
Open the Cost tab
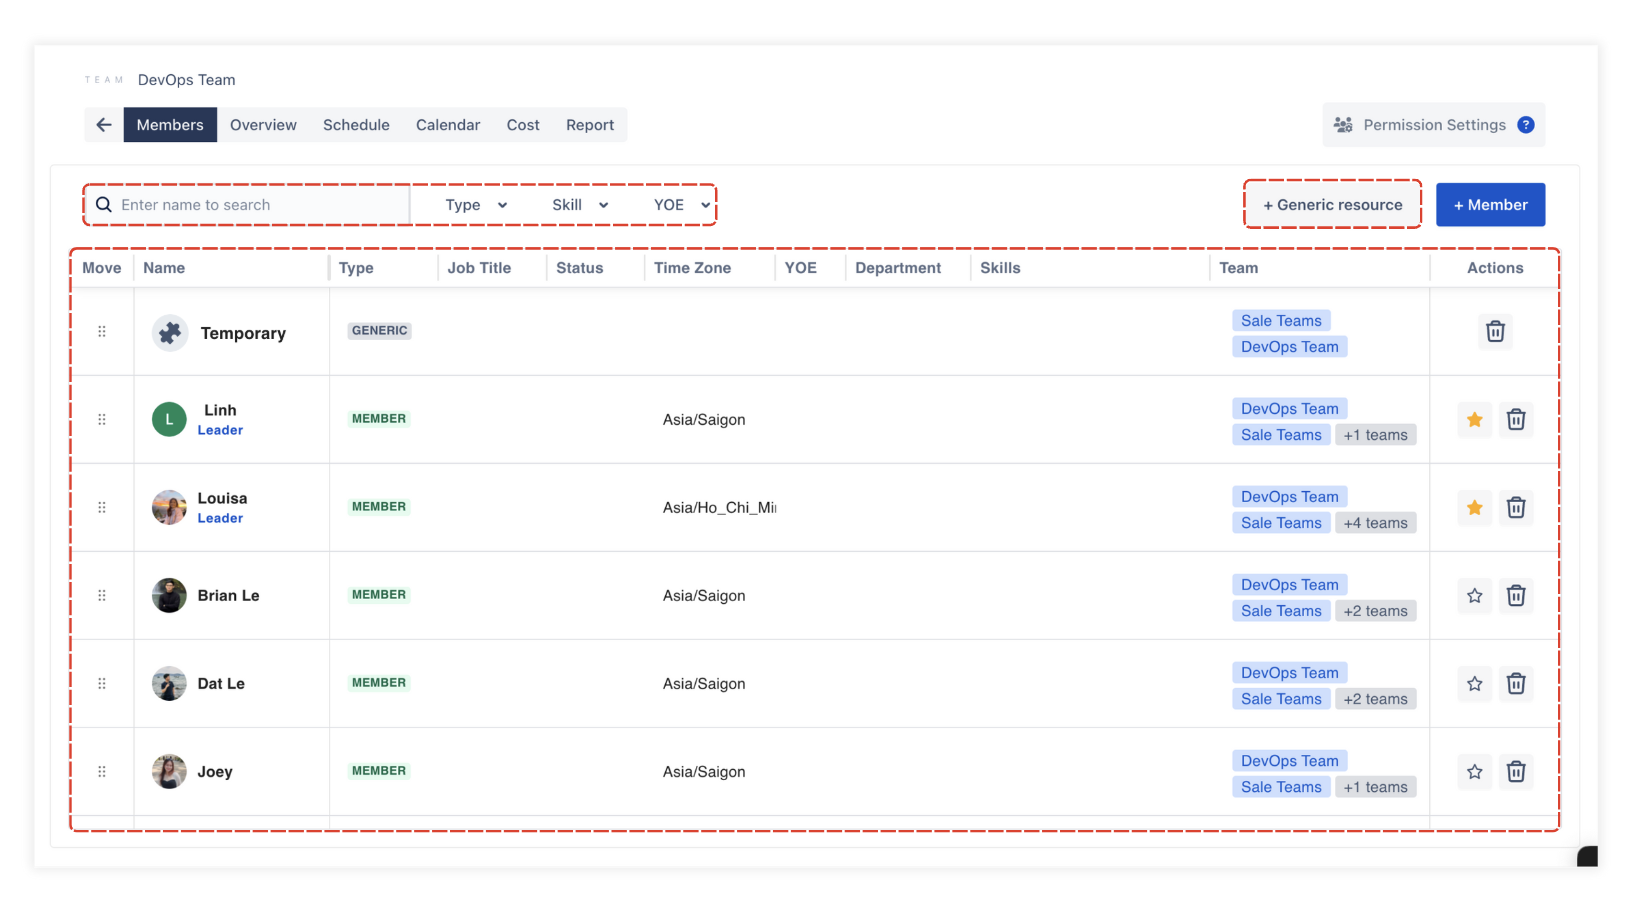pyautogui.click(x=523, y=125)
